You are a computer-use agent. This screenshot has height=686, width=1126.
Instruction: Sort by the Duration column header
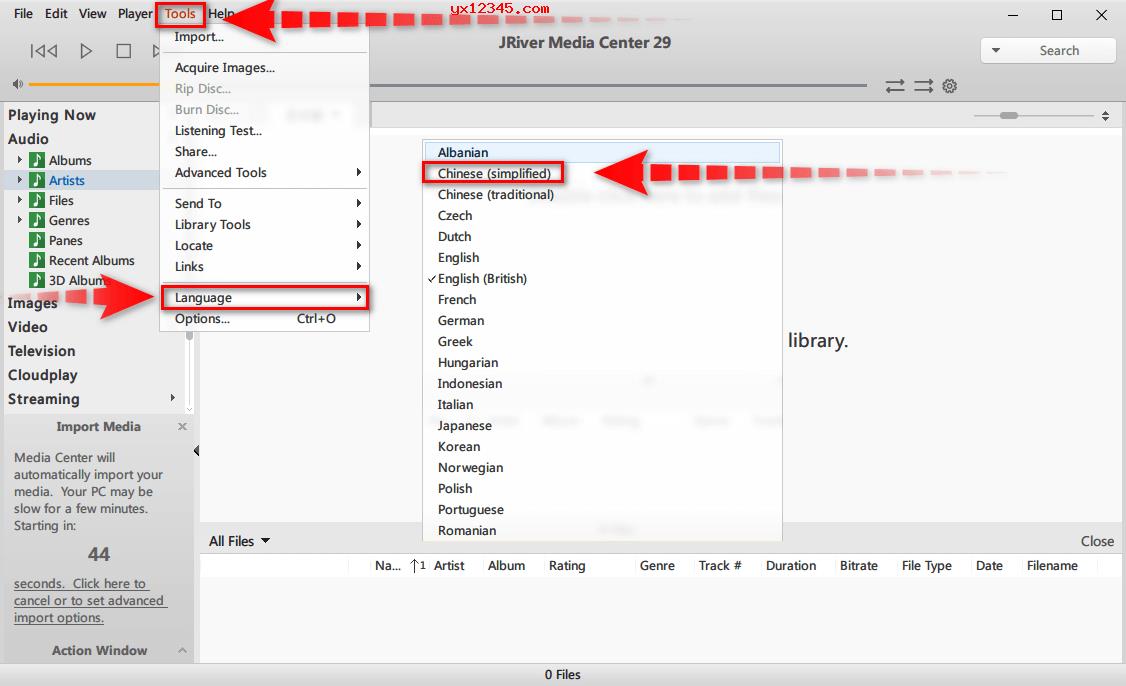point(791,565)
